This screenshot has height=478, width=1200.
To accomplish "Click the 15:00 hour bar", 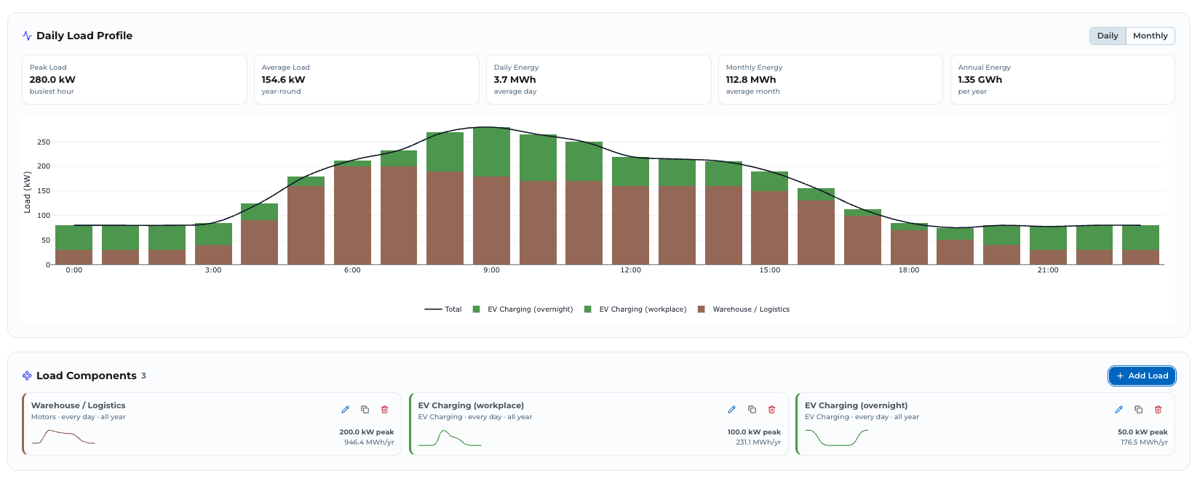I will pyautogui.click(x=770, y=218).
